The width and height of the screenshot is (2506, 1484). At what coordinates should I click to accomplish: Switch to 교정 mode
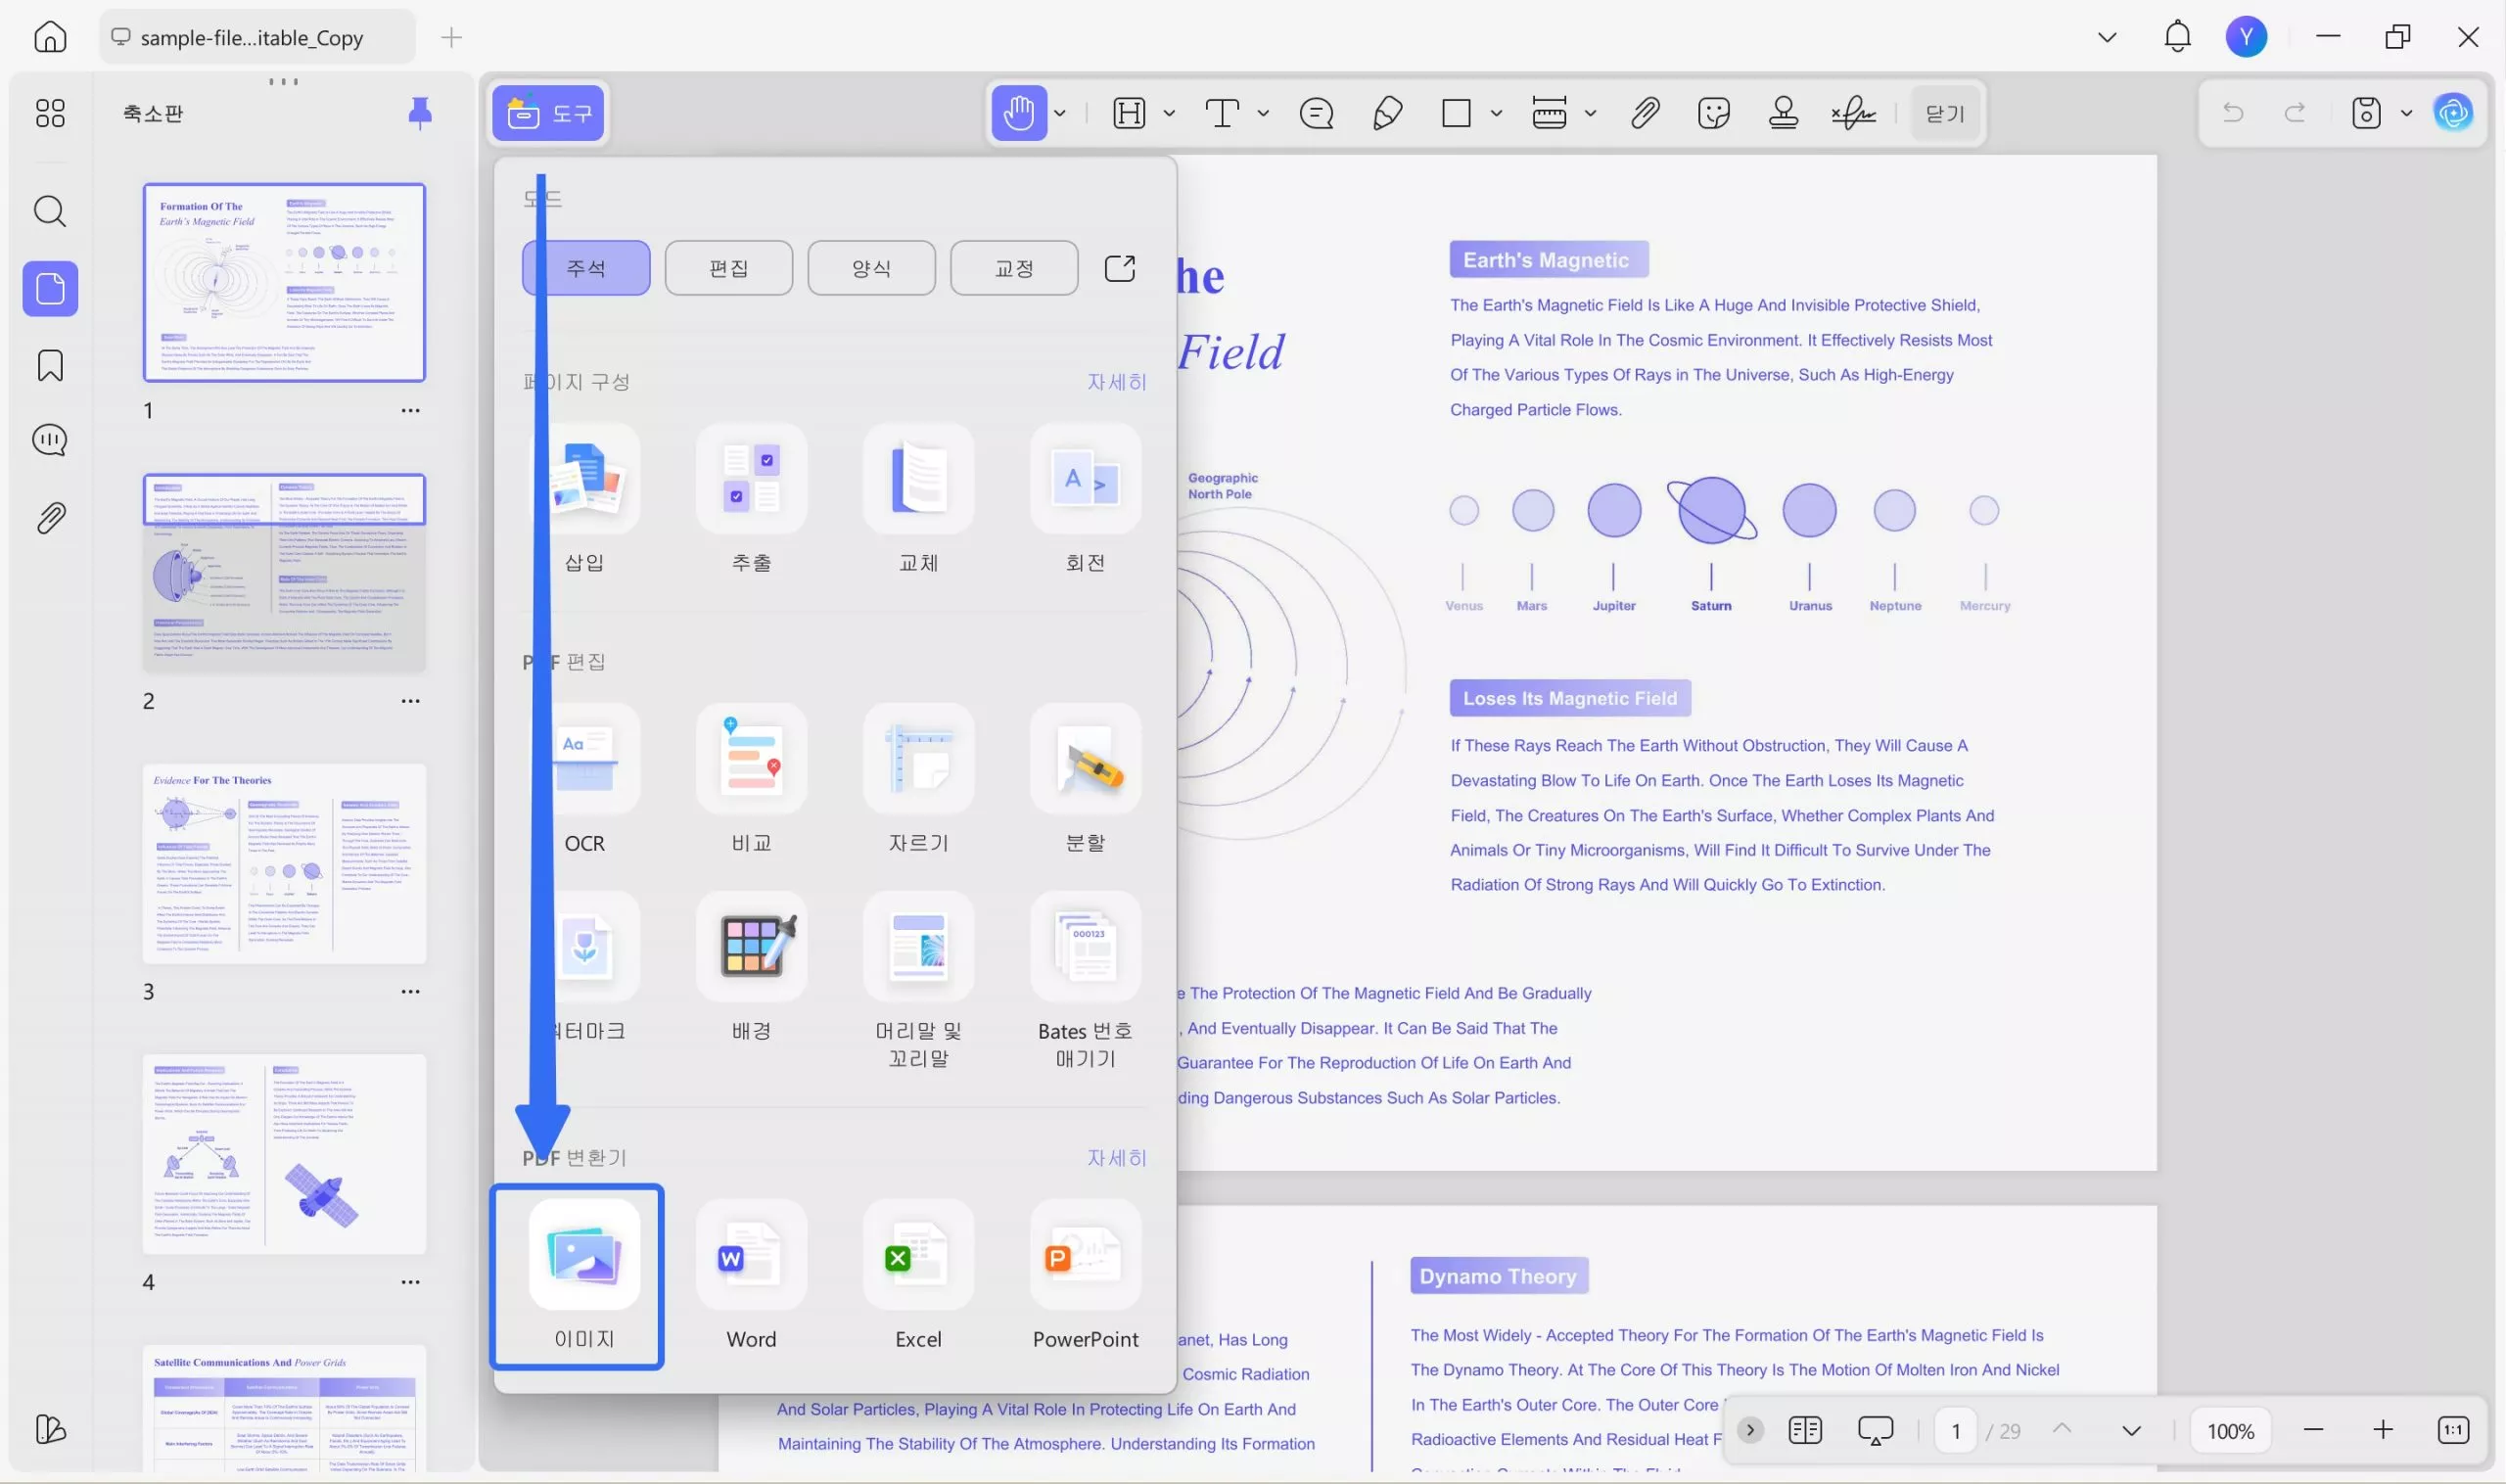point(1014,268)
